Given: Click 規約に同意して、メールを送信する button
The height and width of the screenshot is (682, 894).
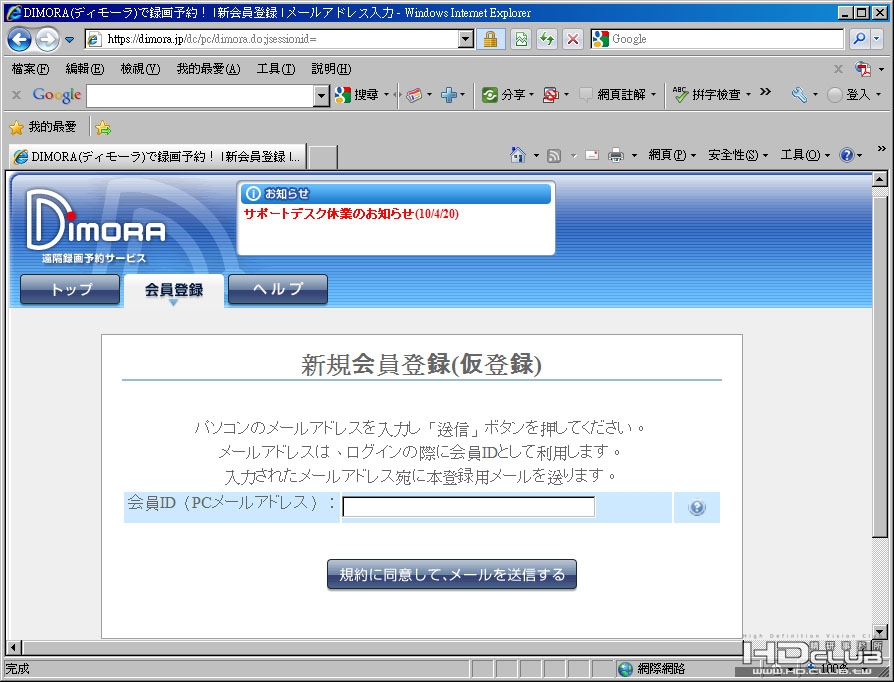Looking at the screenshot, I should (x=452, y=574).
